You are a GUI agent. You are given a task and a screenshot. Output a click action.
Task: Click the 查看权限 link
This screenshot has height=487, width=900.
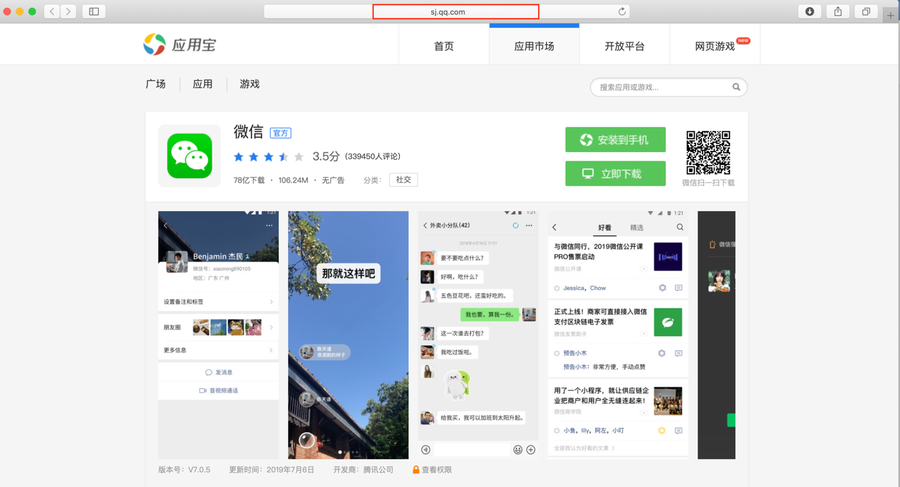click(435, 469)
